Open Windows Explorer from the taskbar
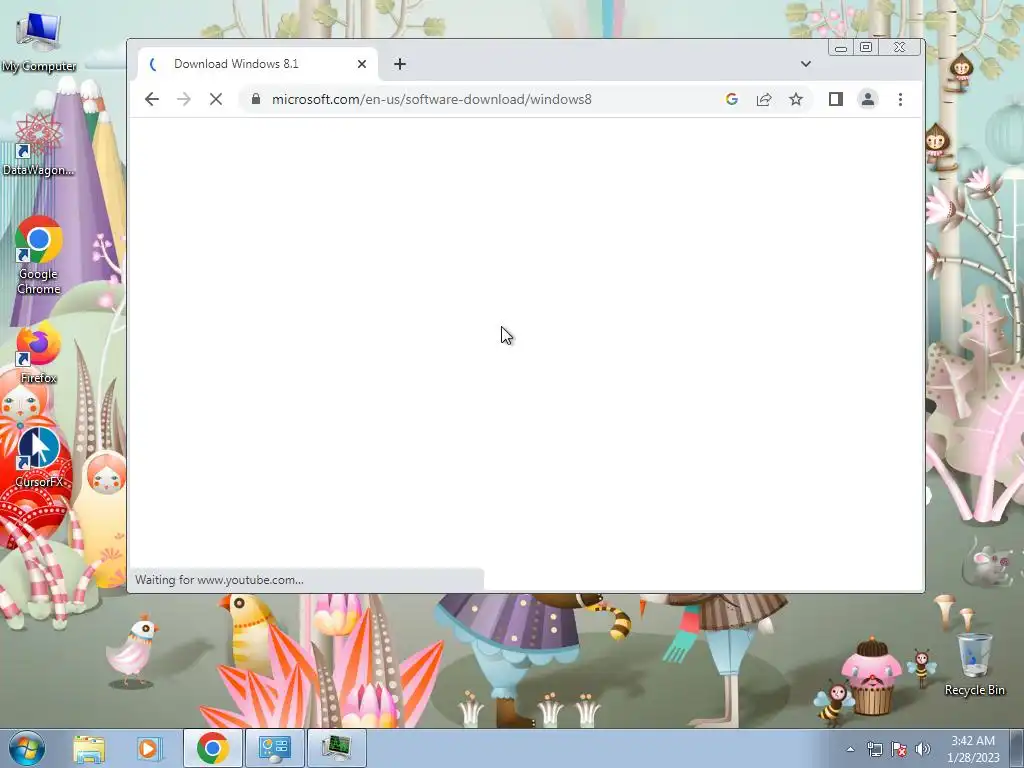The image size is (1024, 768). pyautogui.click(x=89, y=748)
